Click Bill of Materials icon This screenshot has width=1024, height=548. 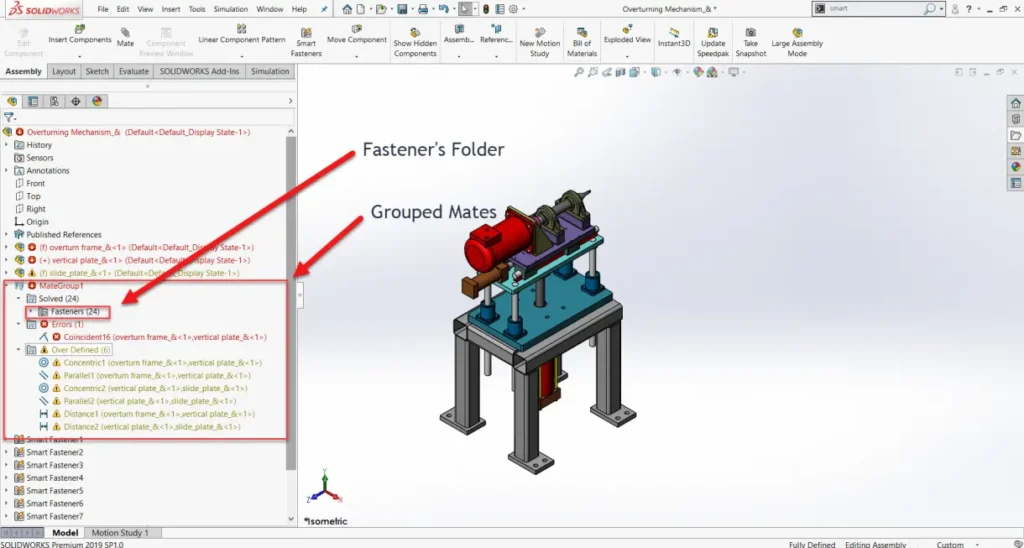582,31
